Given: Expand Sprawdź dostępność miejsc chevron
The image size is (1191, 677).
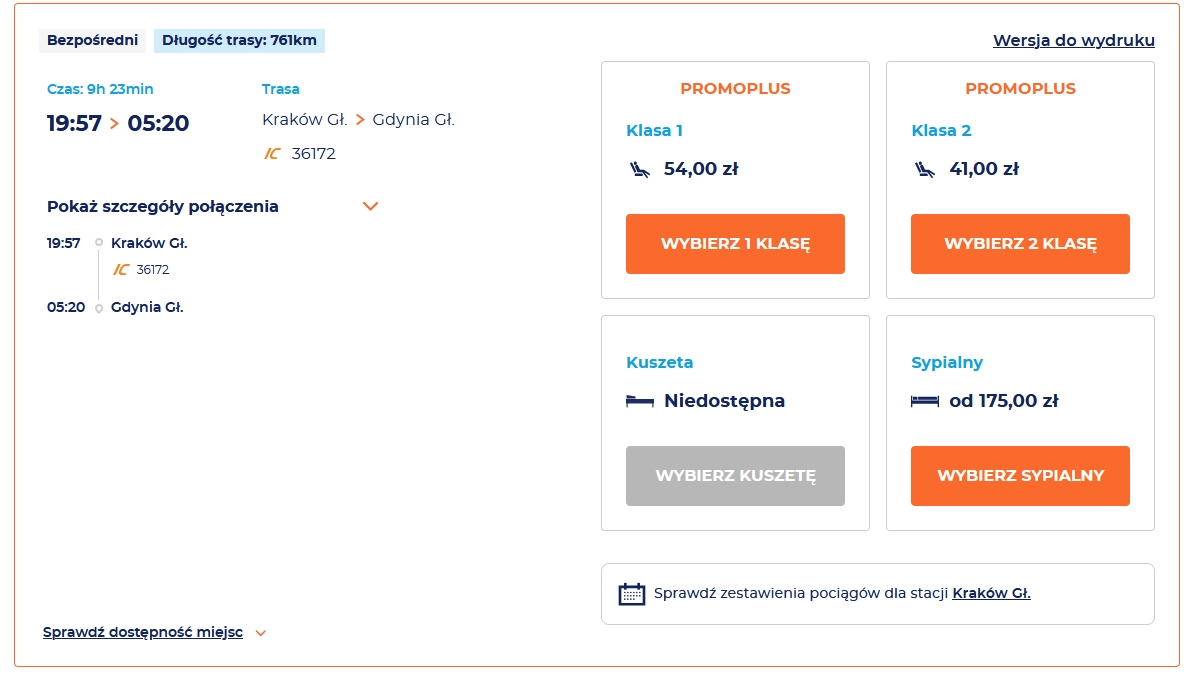Looking at the screenshot, I should tap(261, 633).
